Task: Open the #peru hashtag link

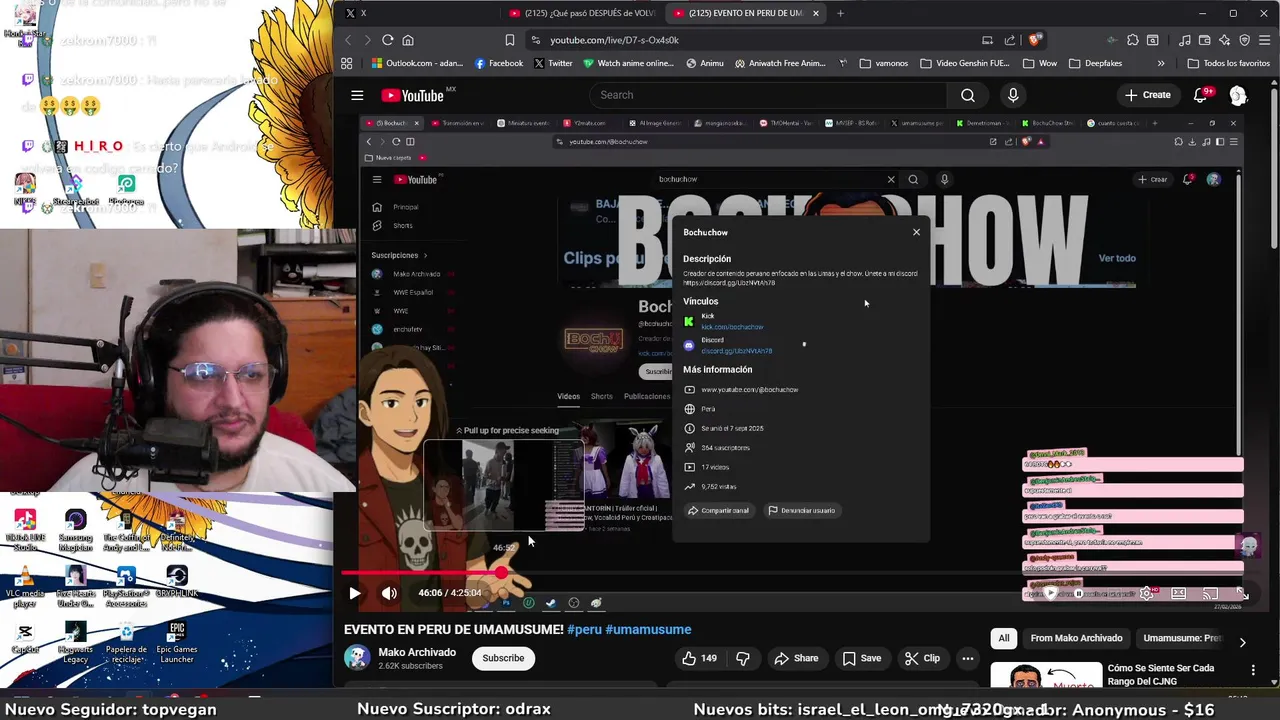Action: click(584, 629)
